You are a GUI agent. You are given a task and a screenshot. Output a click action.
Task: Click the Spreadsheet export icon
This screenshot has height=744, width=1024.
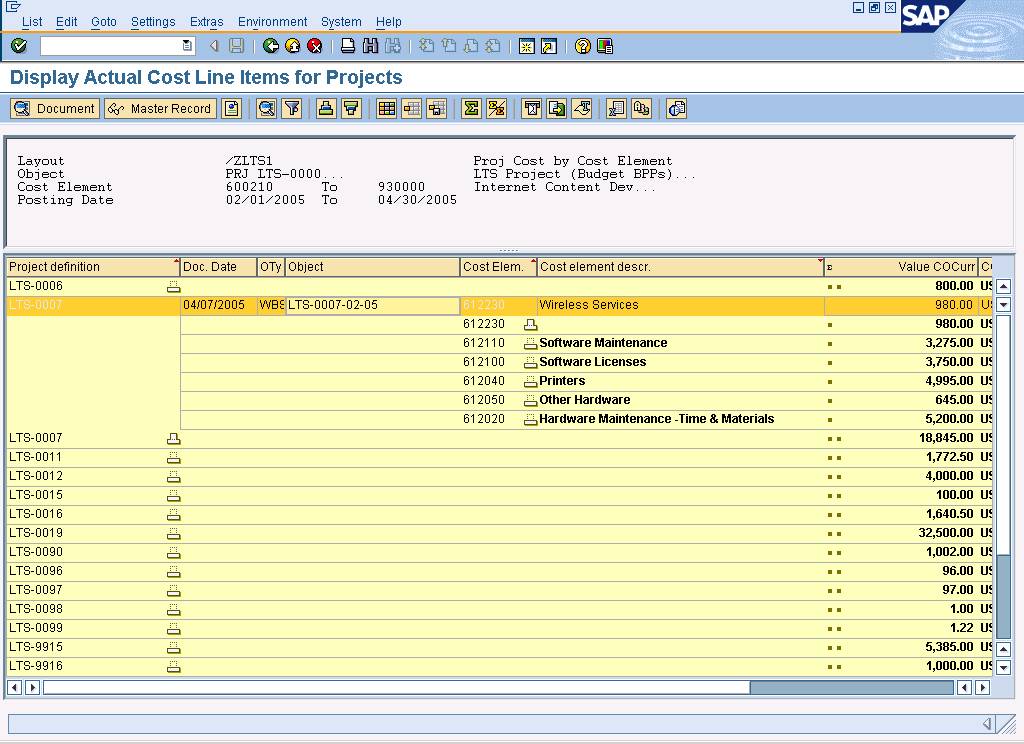(616, 108)
